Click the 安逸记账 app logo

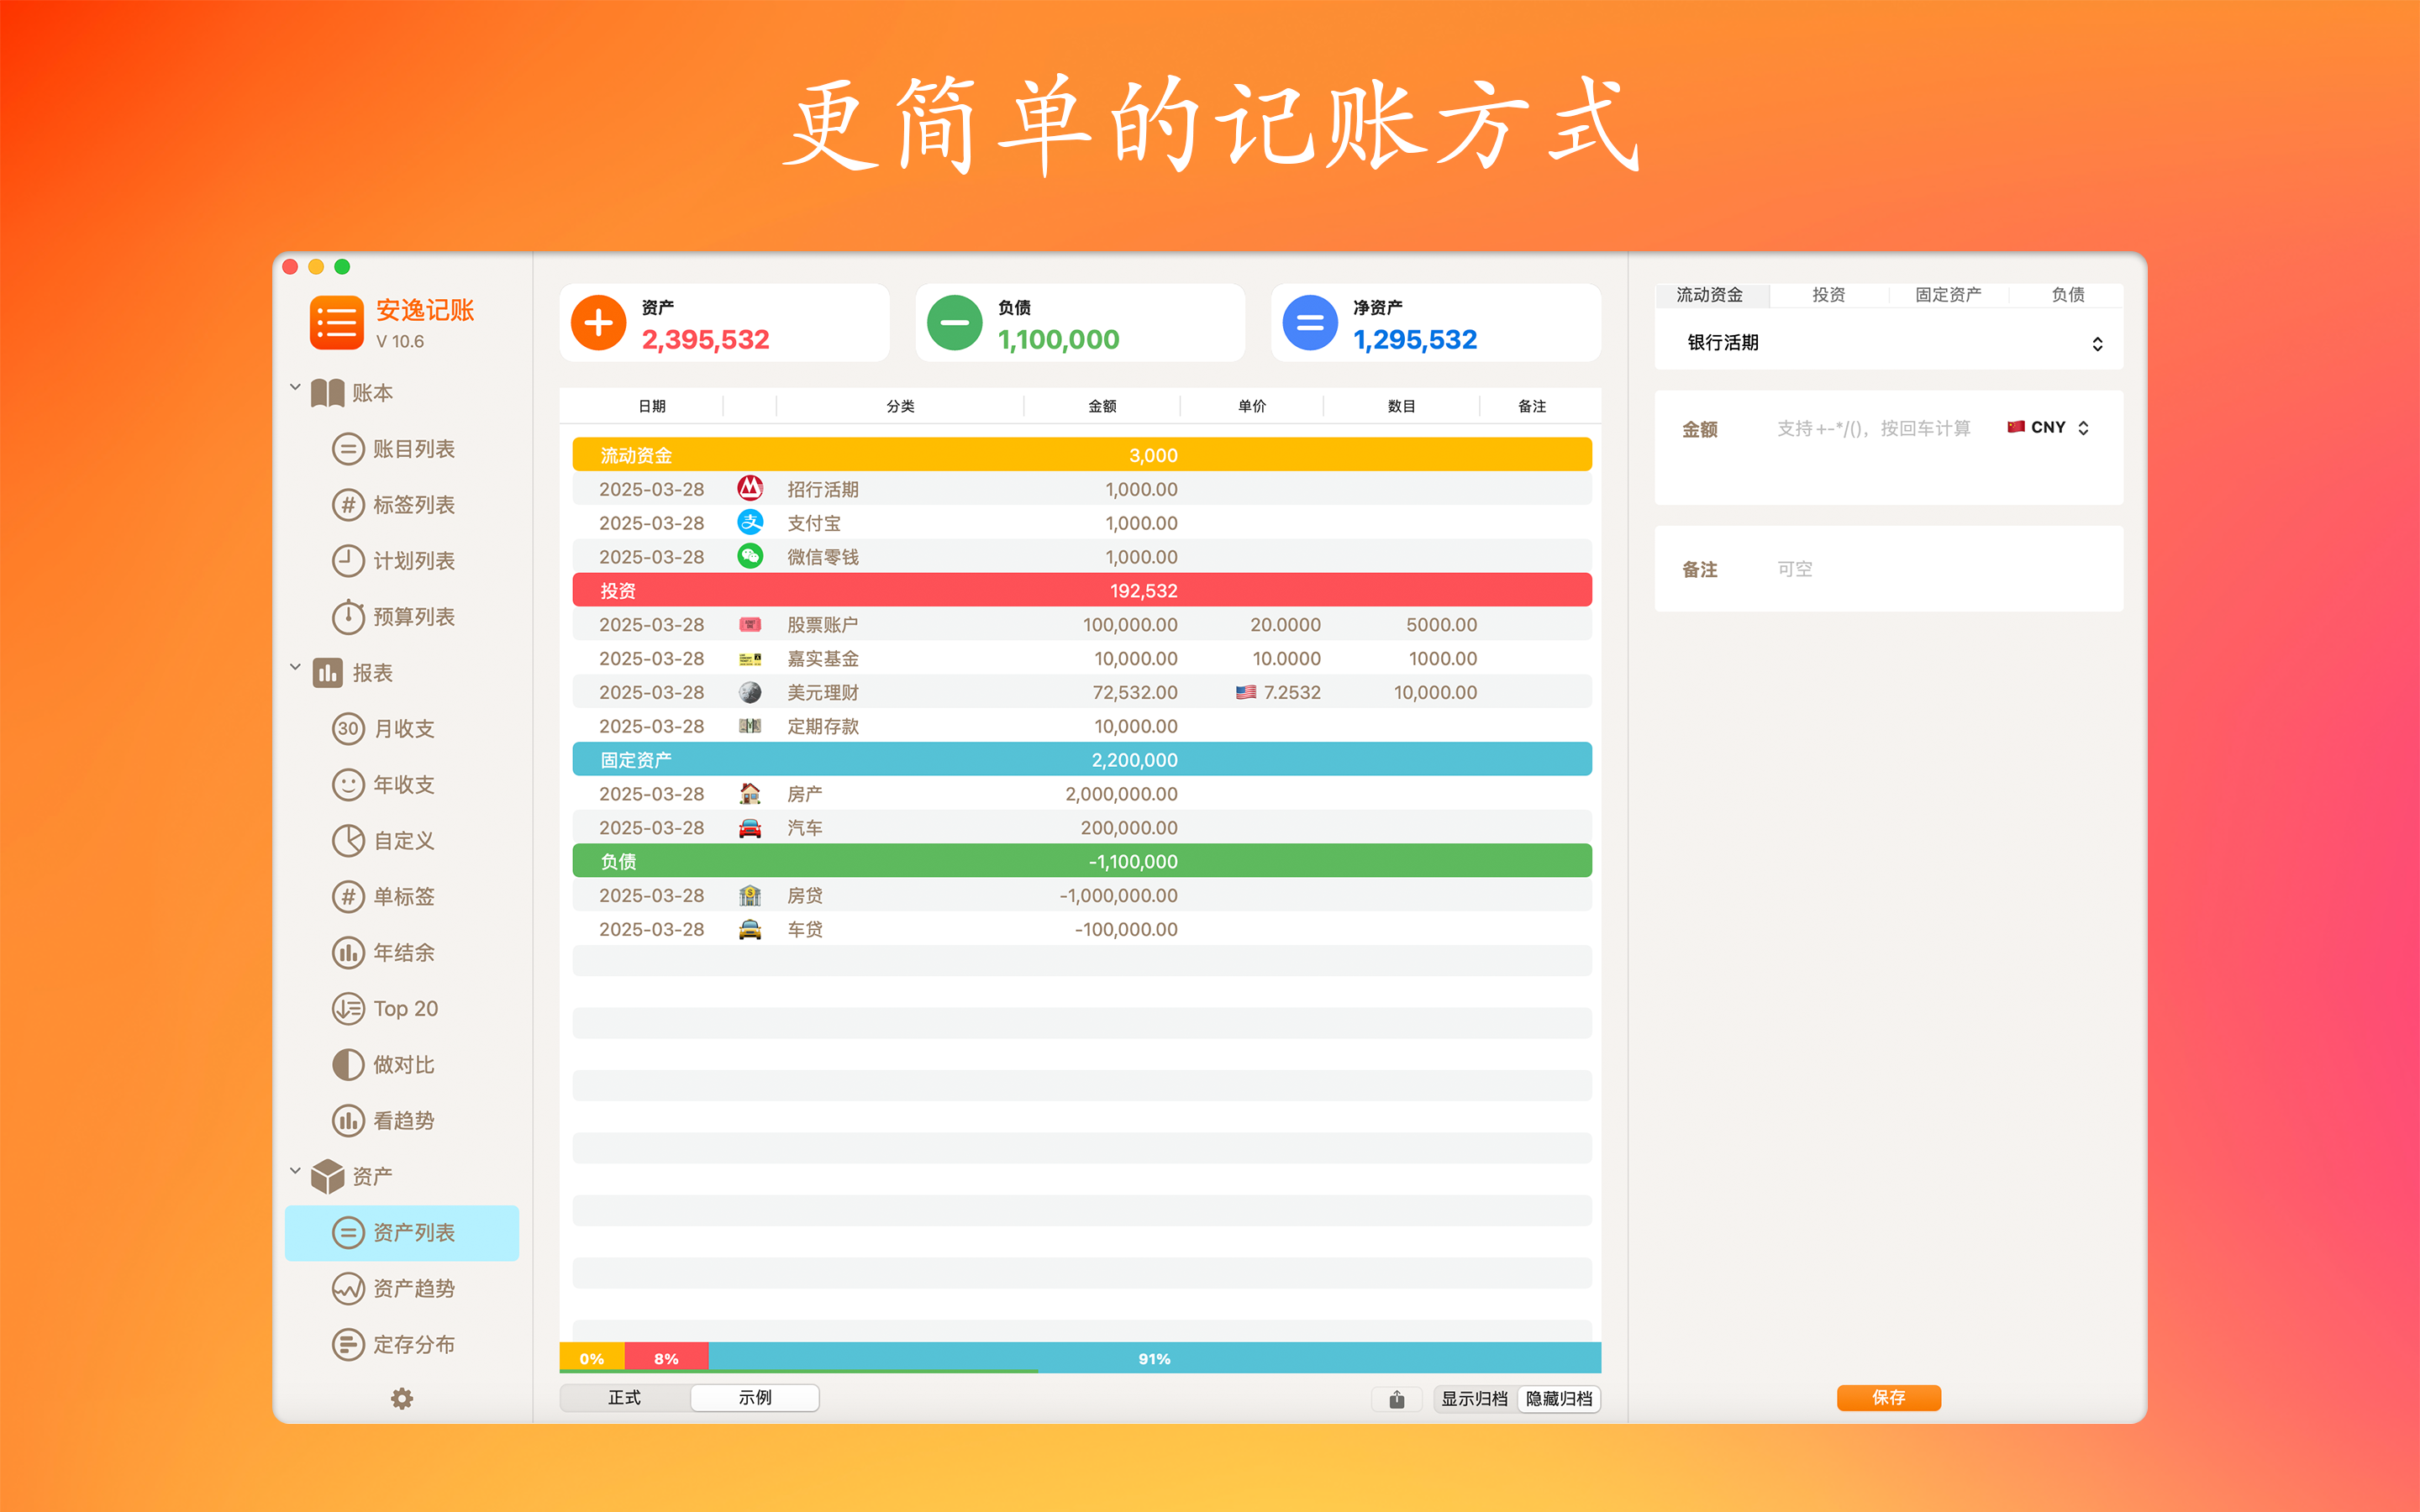point(336,323)
